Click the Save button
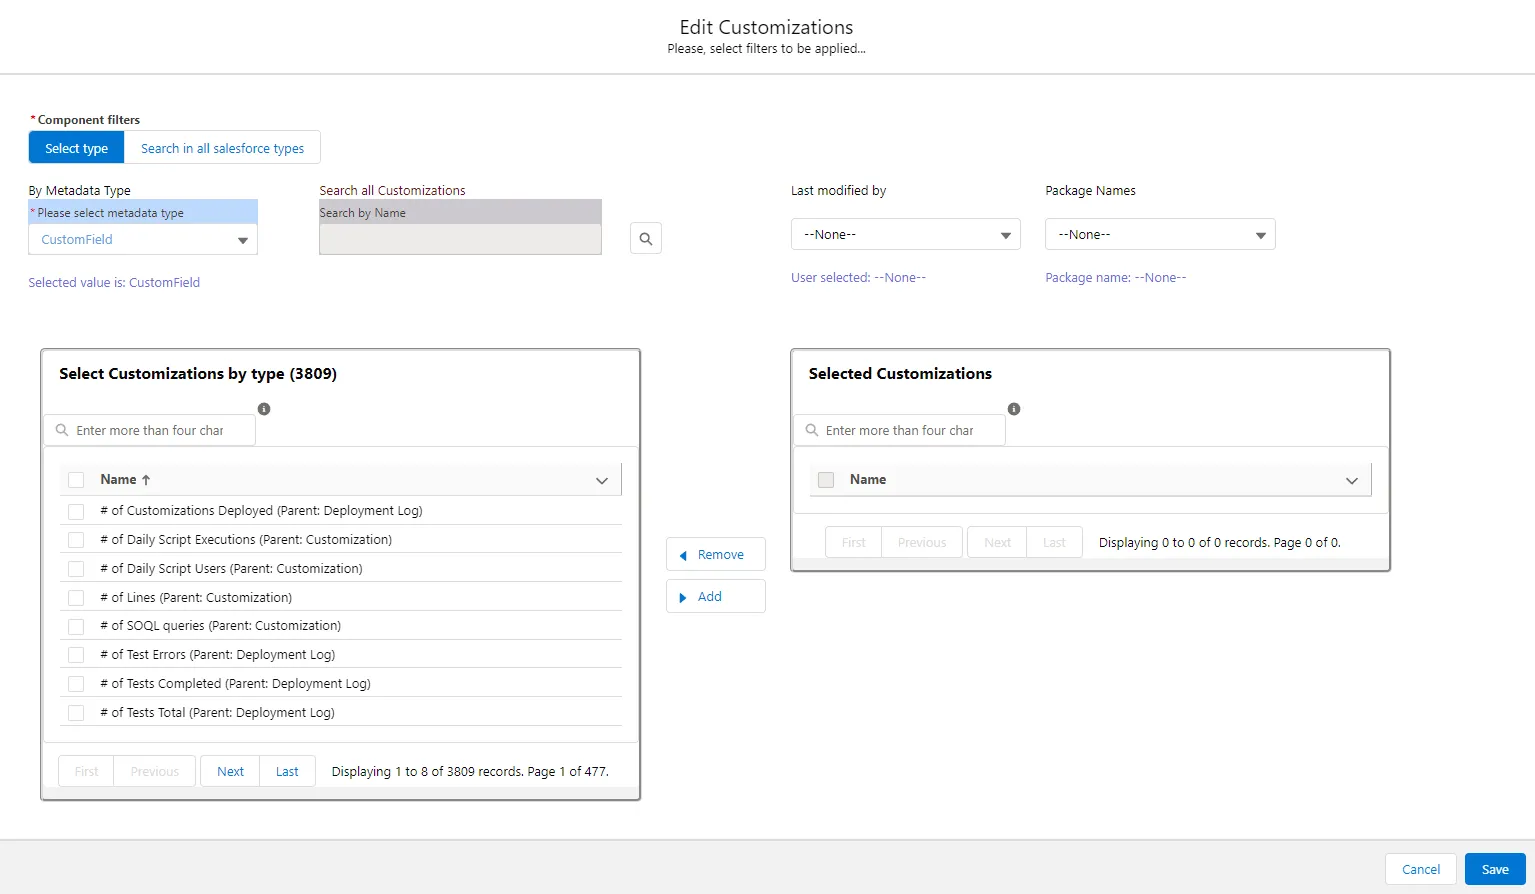This screenshot has width=1535, height=894. 1495,869
